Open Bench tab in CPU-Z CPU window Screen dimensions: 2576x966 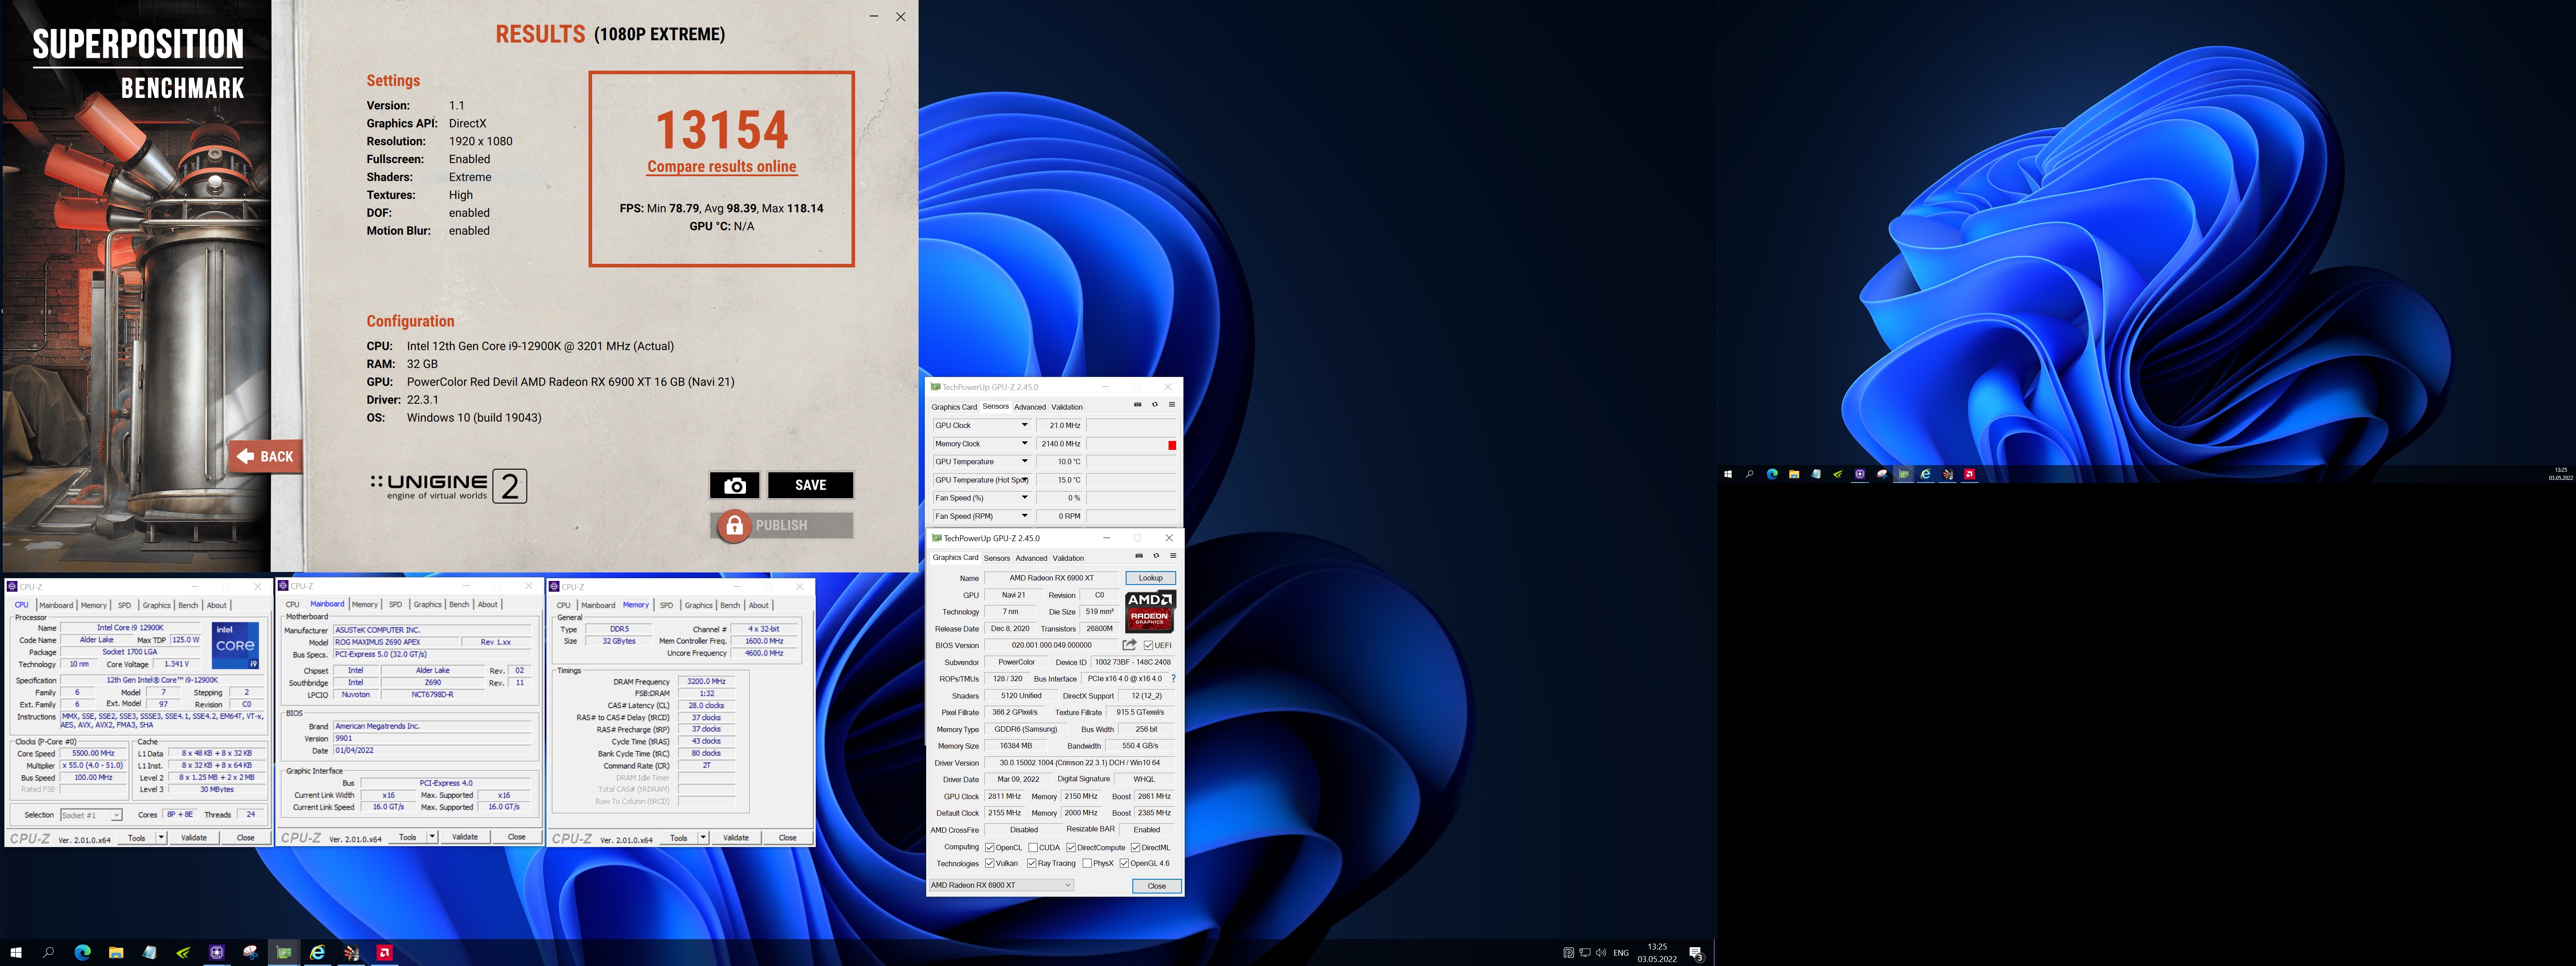[x=188, y=605]
